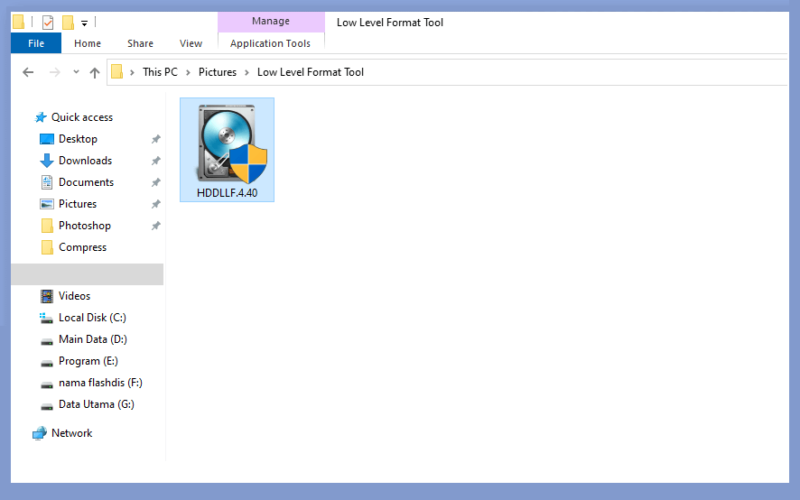The height and width of the screenshot is (500, 800).
Task: Select Main Data (D:) label
Action: (93, 339)
